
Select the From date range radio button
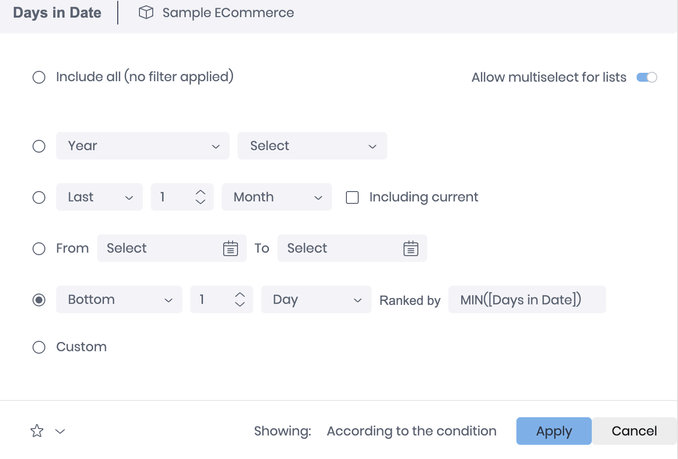(x=39, y=249)
